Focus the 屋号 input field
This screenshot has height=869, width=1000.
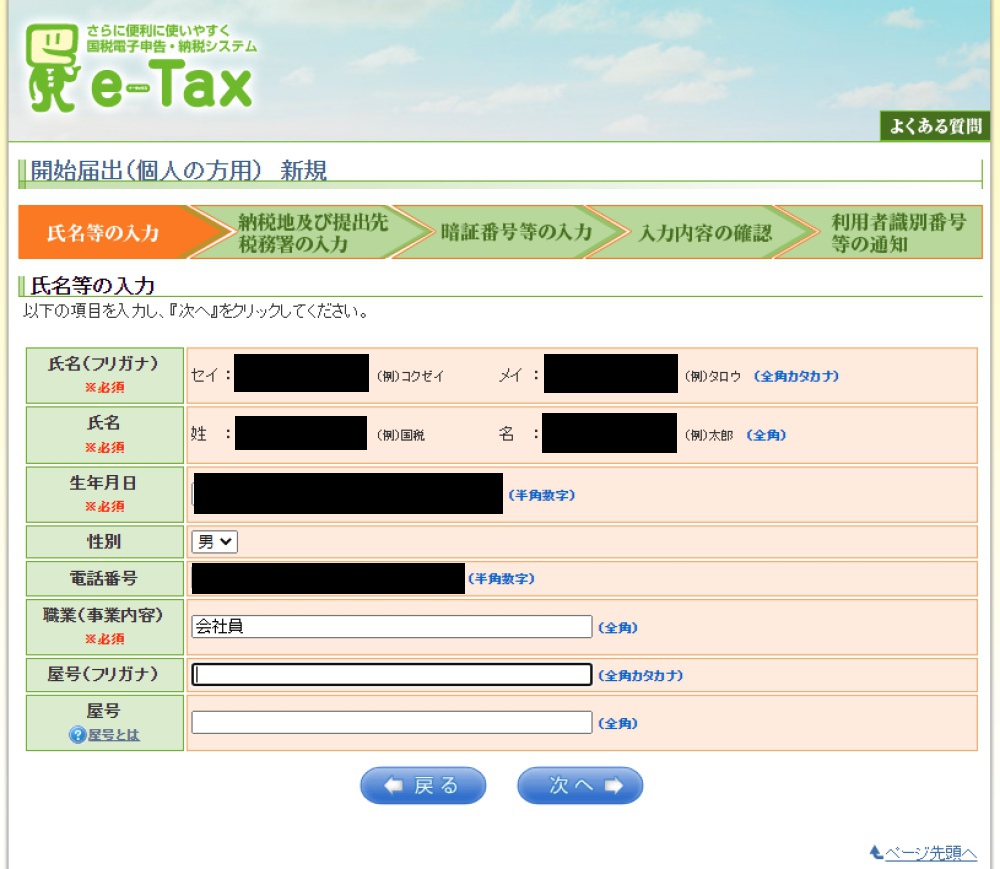pos(392,722)
